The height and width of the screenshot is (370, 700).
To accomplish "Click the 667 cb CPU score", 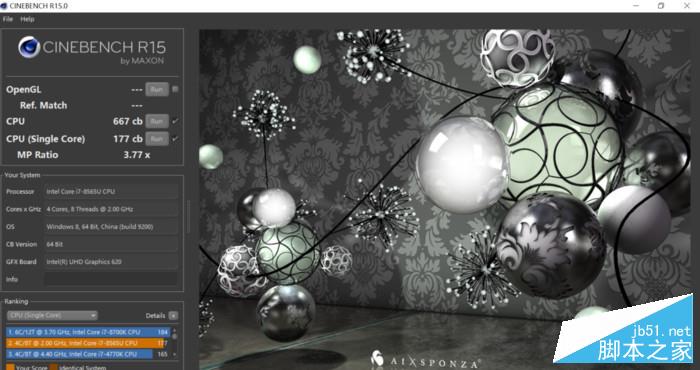I will pyautogui.click(x=128, y=121).
